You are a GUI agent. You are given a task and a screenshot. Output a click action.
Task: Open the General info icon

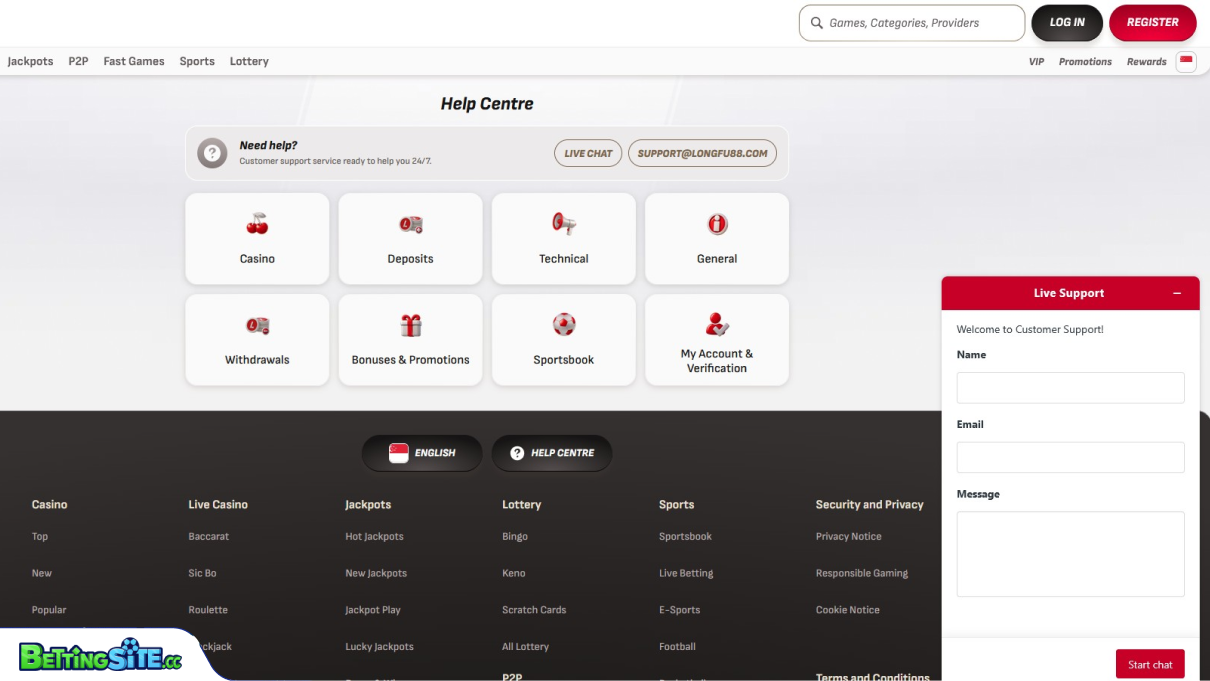717,224
